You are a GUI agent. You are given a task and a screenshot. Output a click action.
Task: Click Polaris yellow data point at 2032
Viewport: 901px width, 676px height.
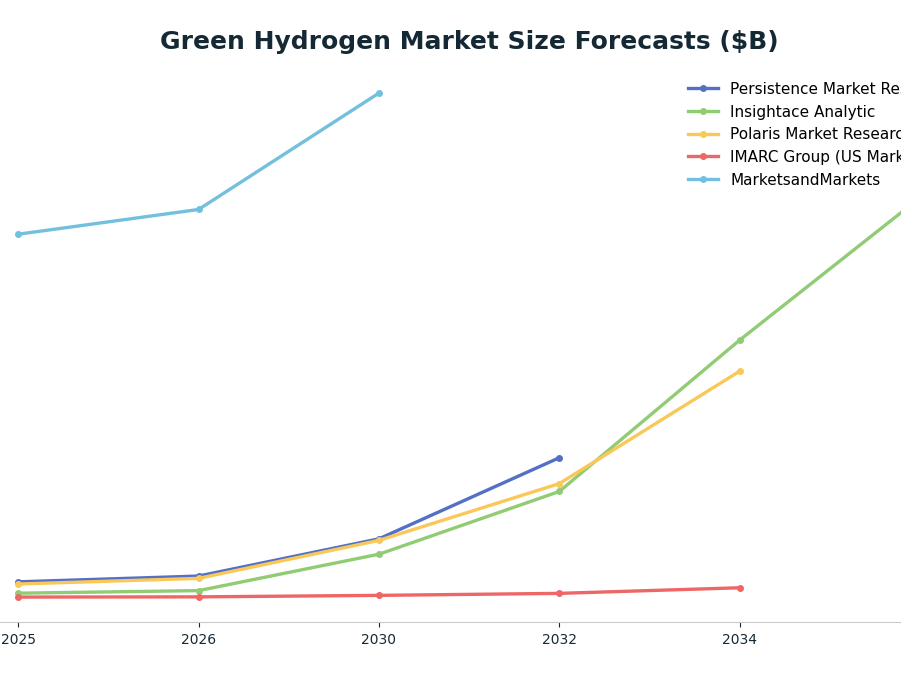point(559,484)
